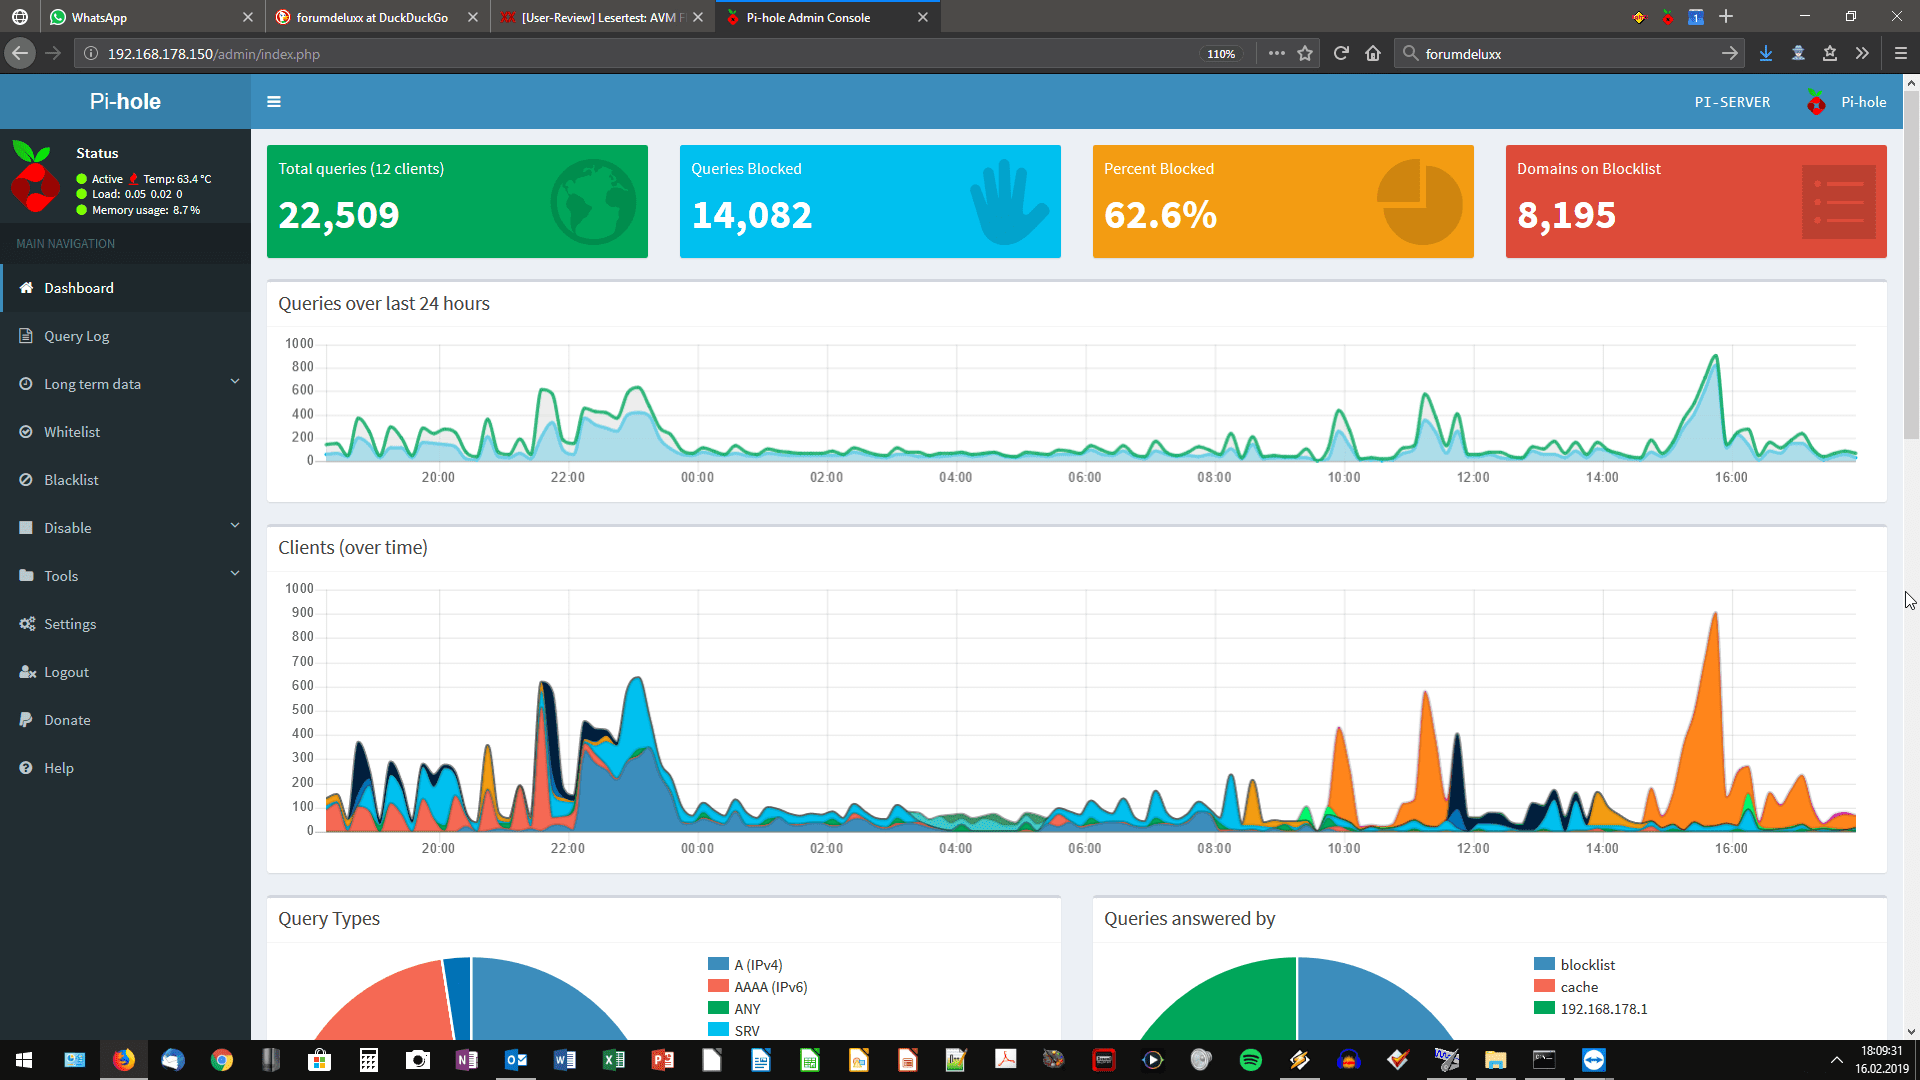Open the pinned Fritz tab icon
The height and width of the screenshot is (1080, 1920).
click(1639, 17)
